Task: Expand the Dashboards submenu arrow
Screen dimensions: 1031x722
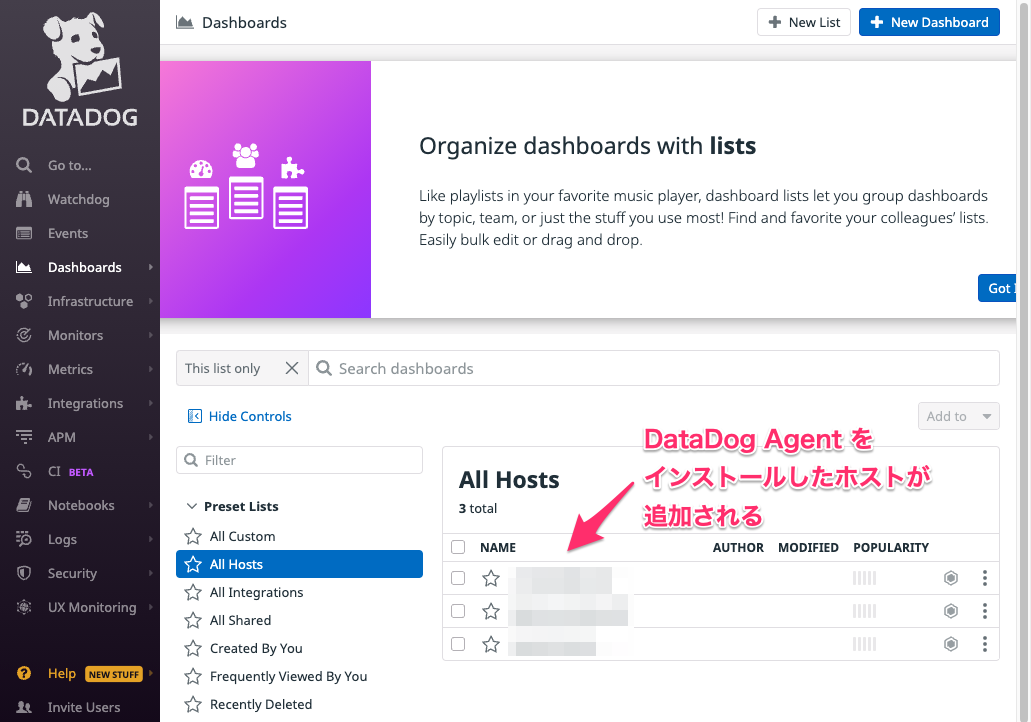Action: (151, 267)
